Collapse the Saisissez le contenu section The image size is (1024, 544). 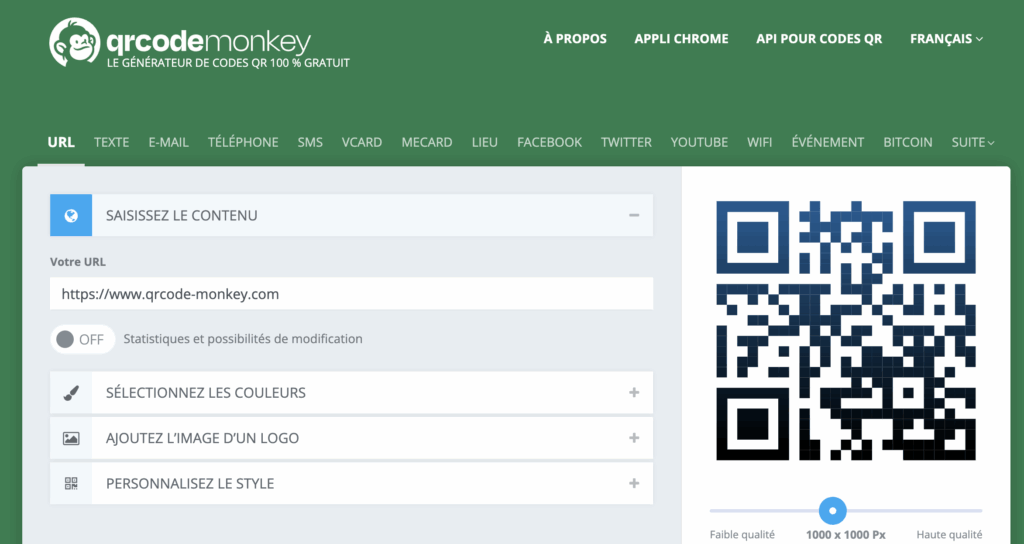633,216
